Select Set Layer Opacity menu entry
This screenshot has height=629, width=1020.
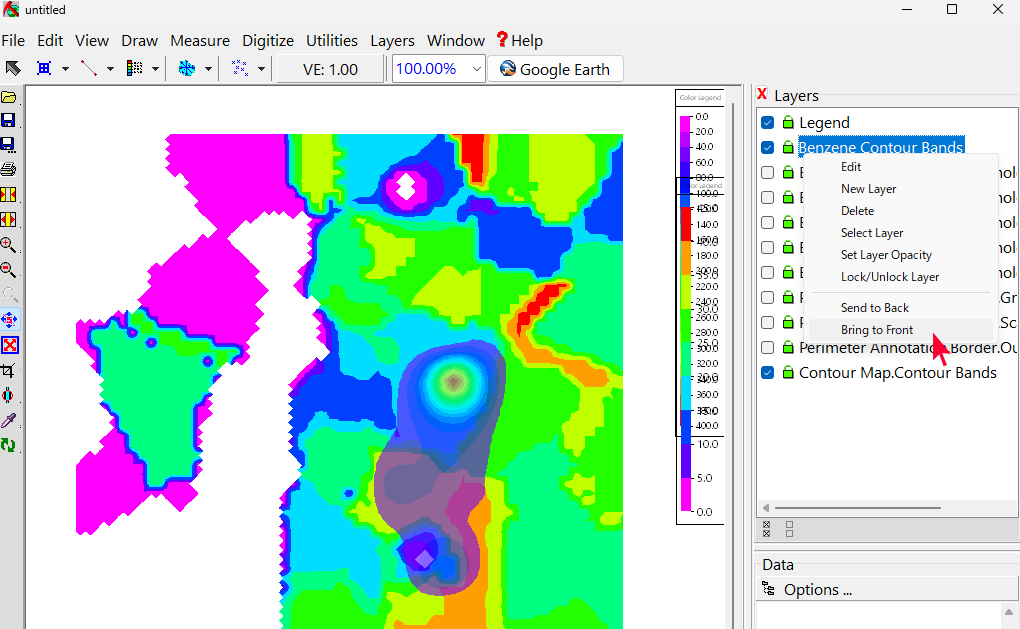click(886, 255)
